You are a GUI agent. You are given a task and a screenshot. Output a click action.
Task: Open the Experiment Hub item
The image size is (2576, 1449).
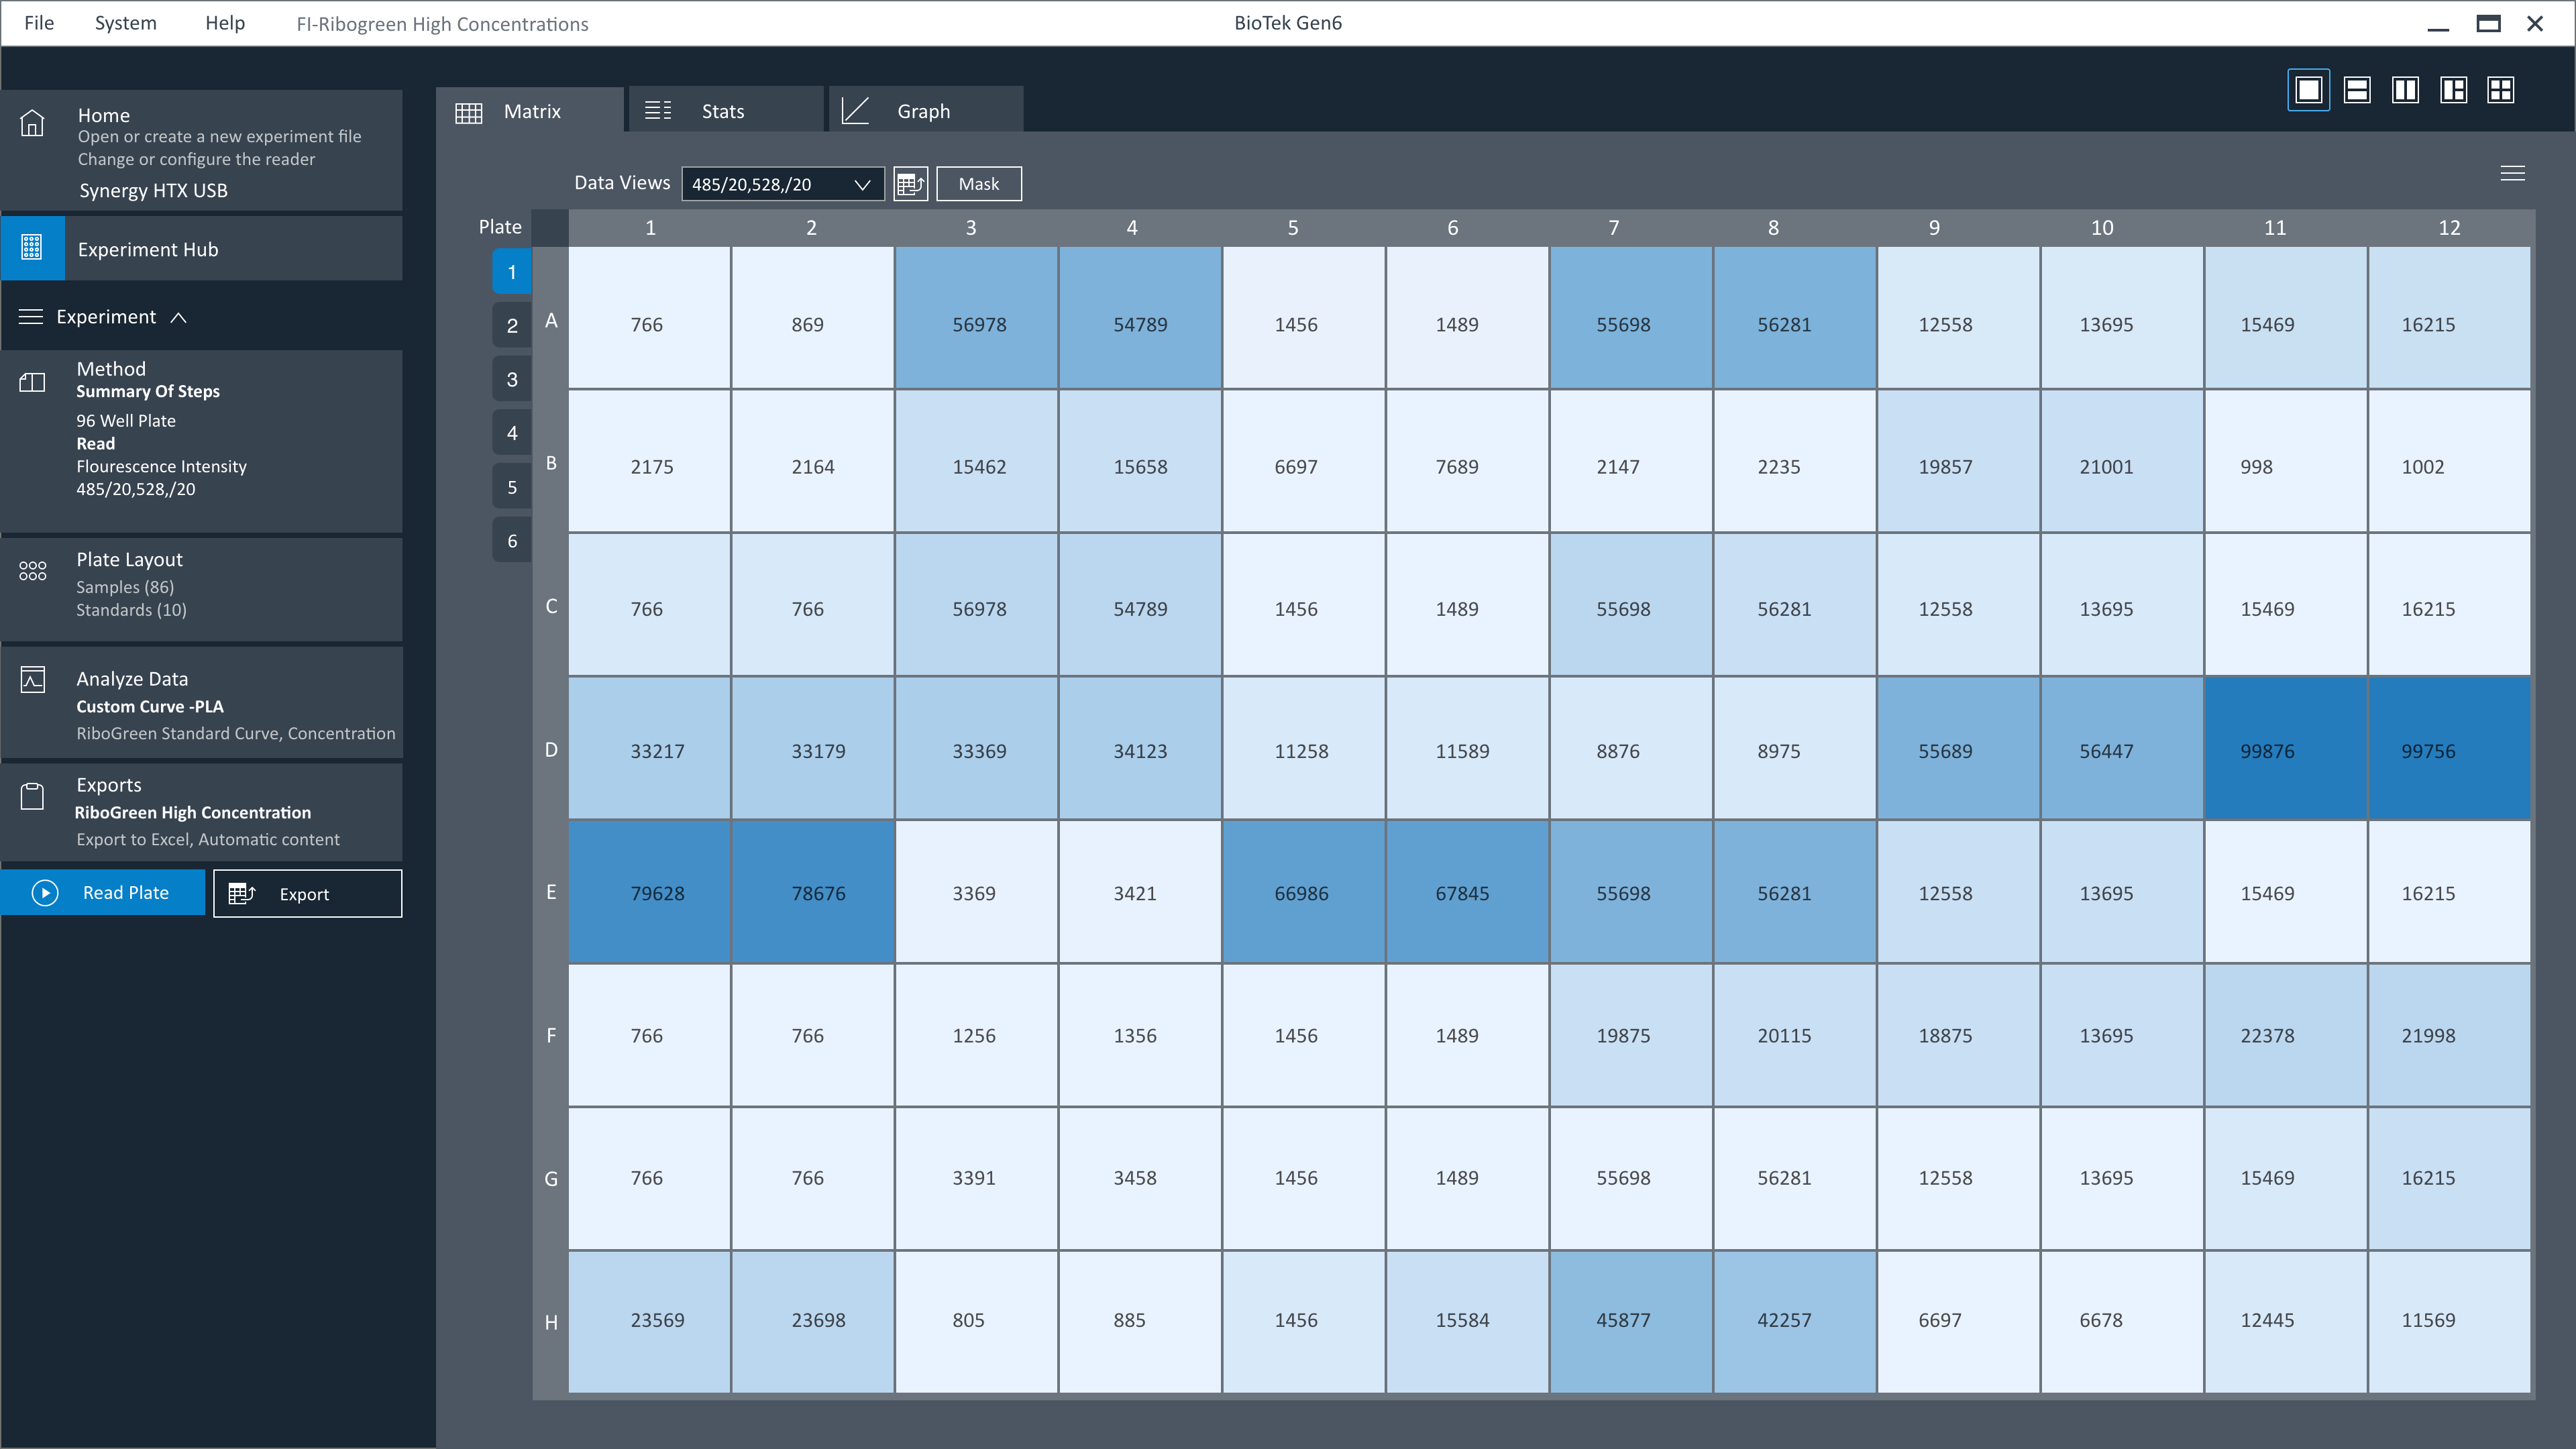coord(202,249)
